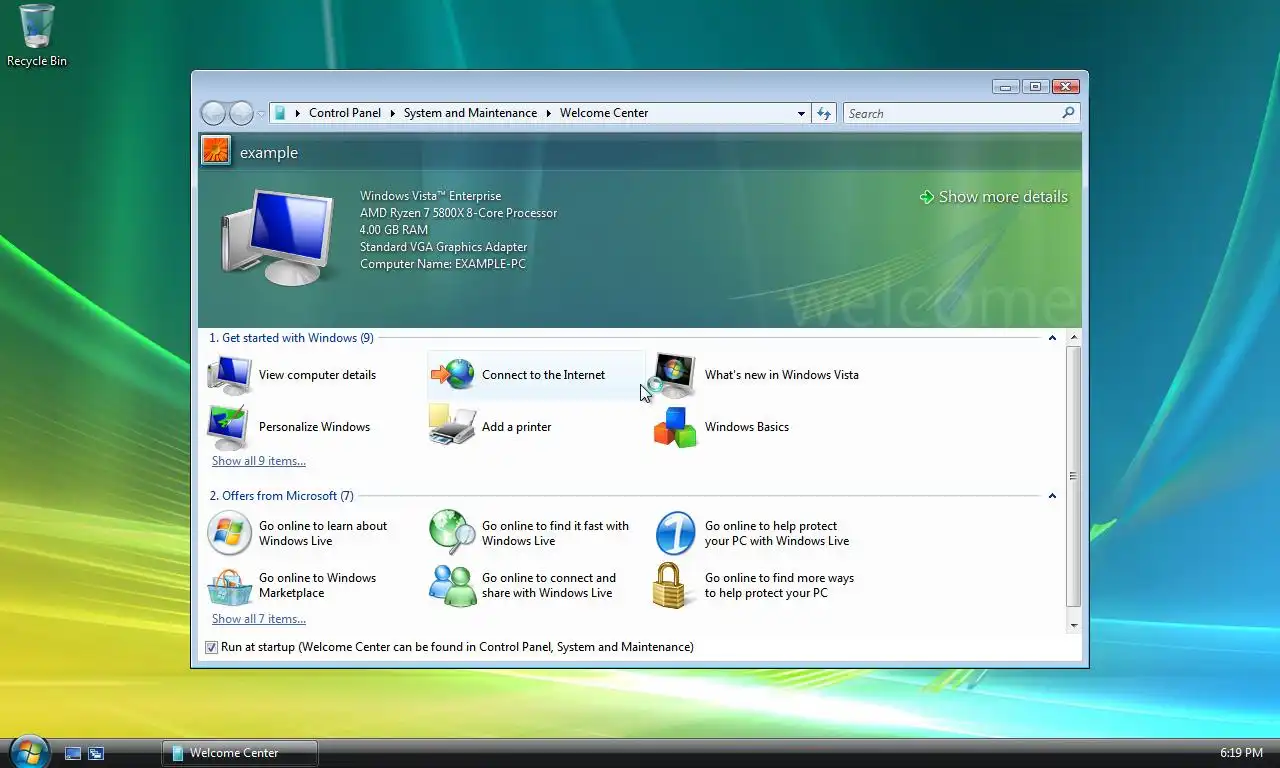Click the Windows Start orb
Image resolution: width=1280 pixels, height=768 pixels.
point(29,752)
